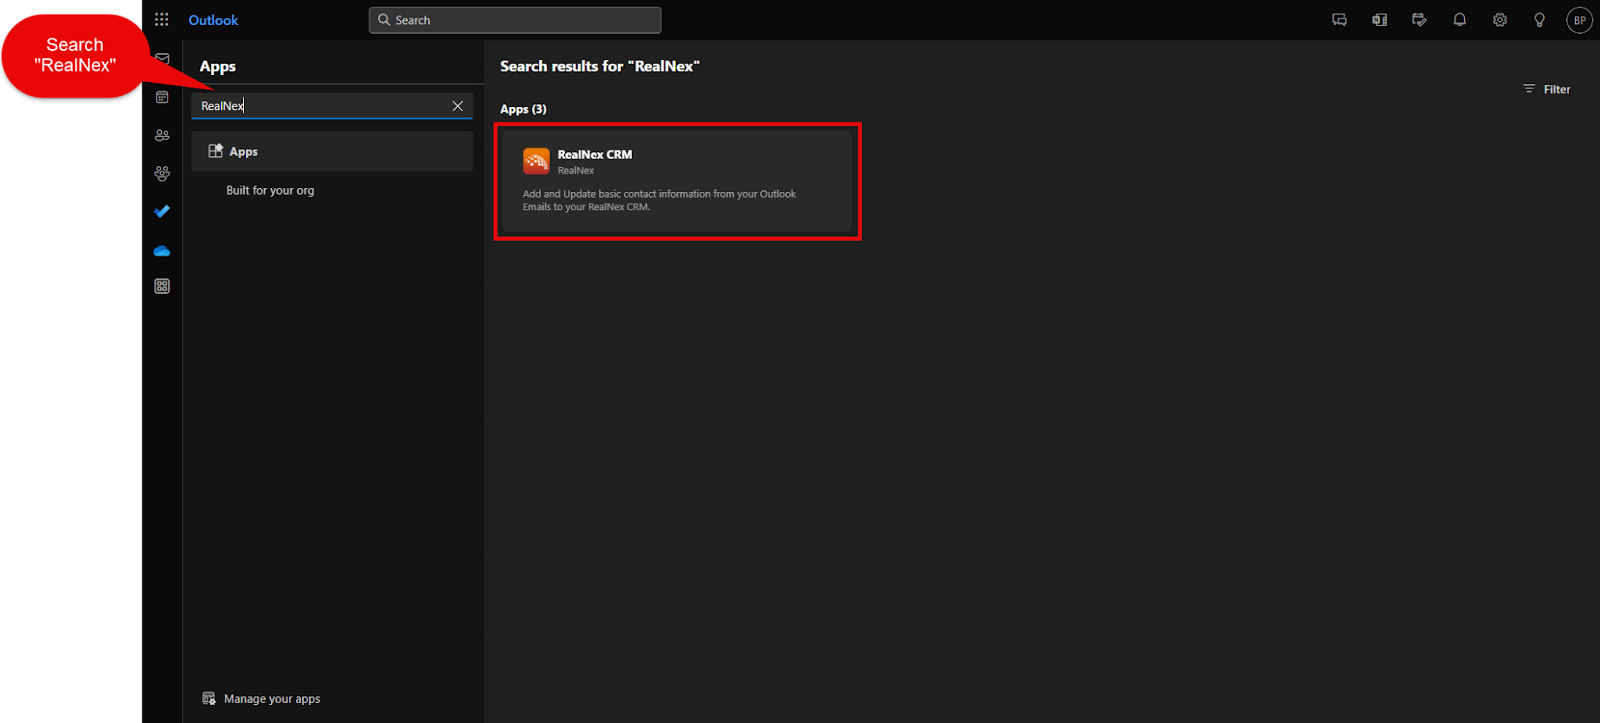Clear the RealNex search text
The width and height of the screenshot is (1600, 723).
coord(458,106)
